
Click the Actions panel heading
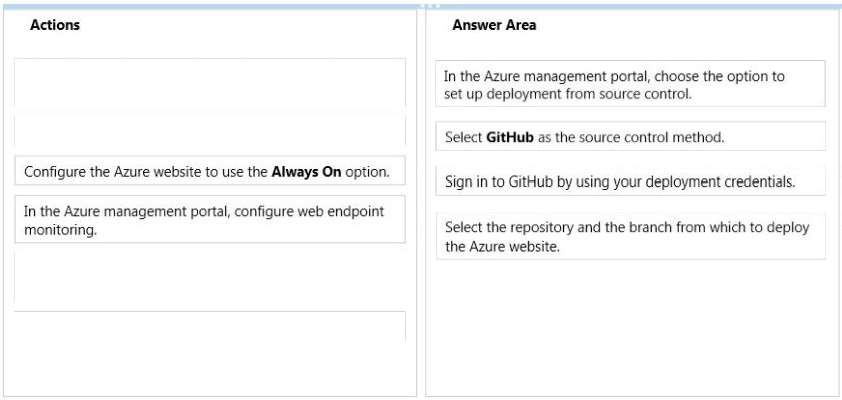tap(55, 25)
